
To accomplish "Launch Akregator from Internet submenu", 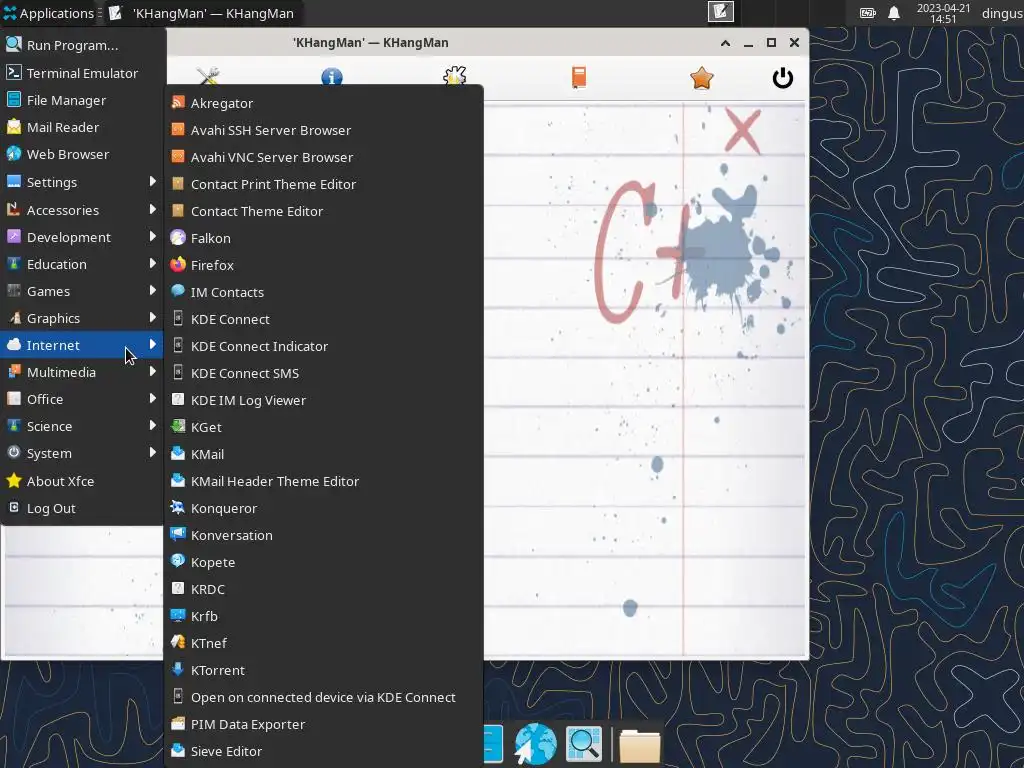I will 324,103.
